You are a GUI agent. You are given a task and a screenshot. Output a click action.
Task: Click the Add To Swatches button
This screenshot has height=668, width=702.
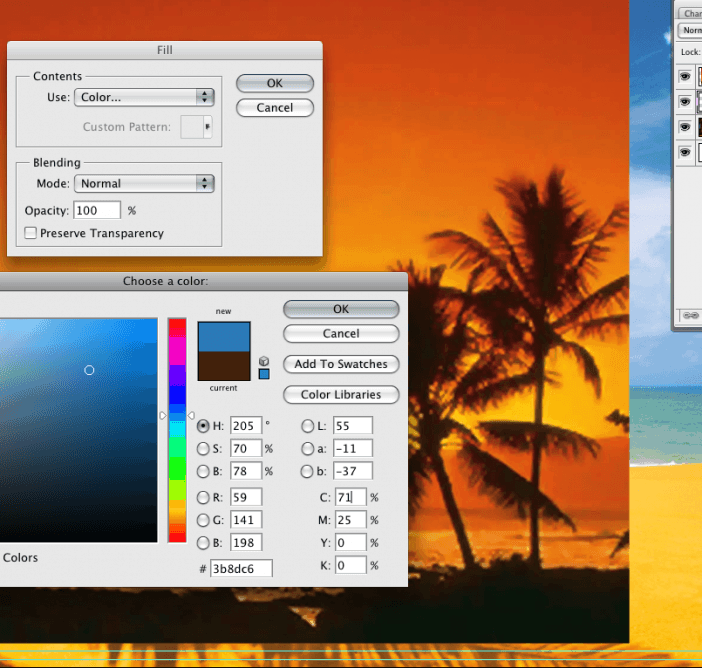[x=341, y=364]
